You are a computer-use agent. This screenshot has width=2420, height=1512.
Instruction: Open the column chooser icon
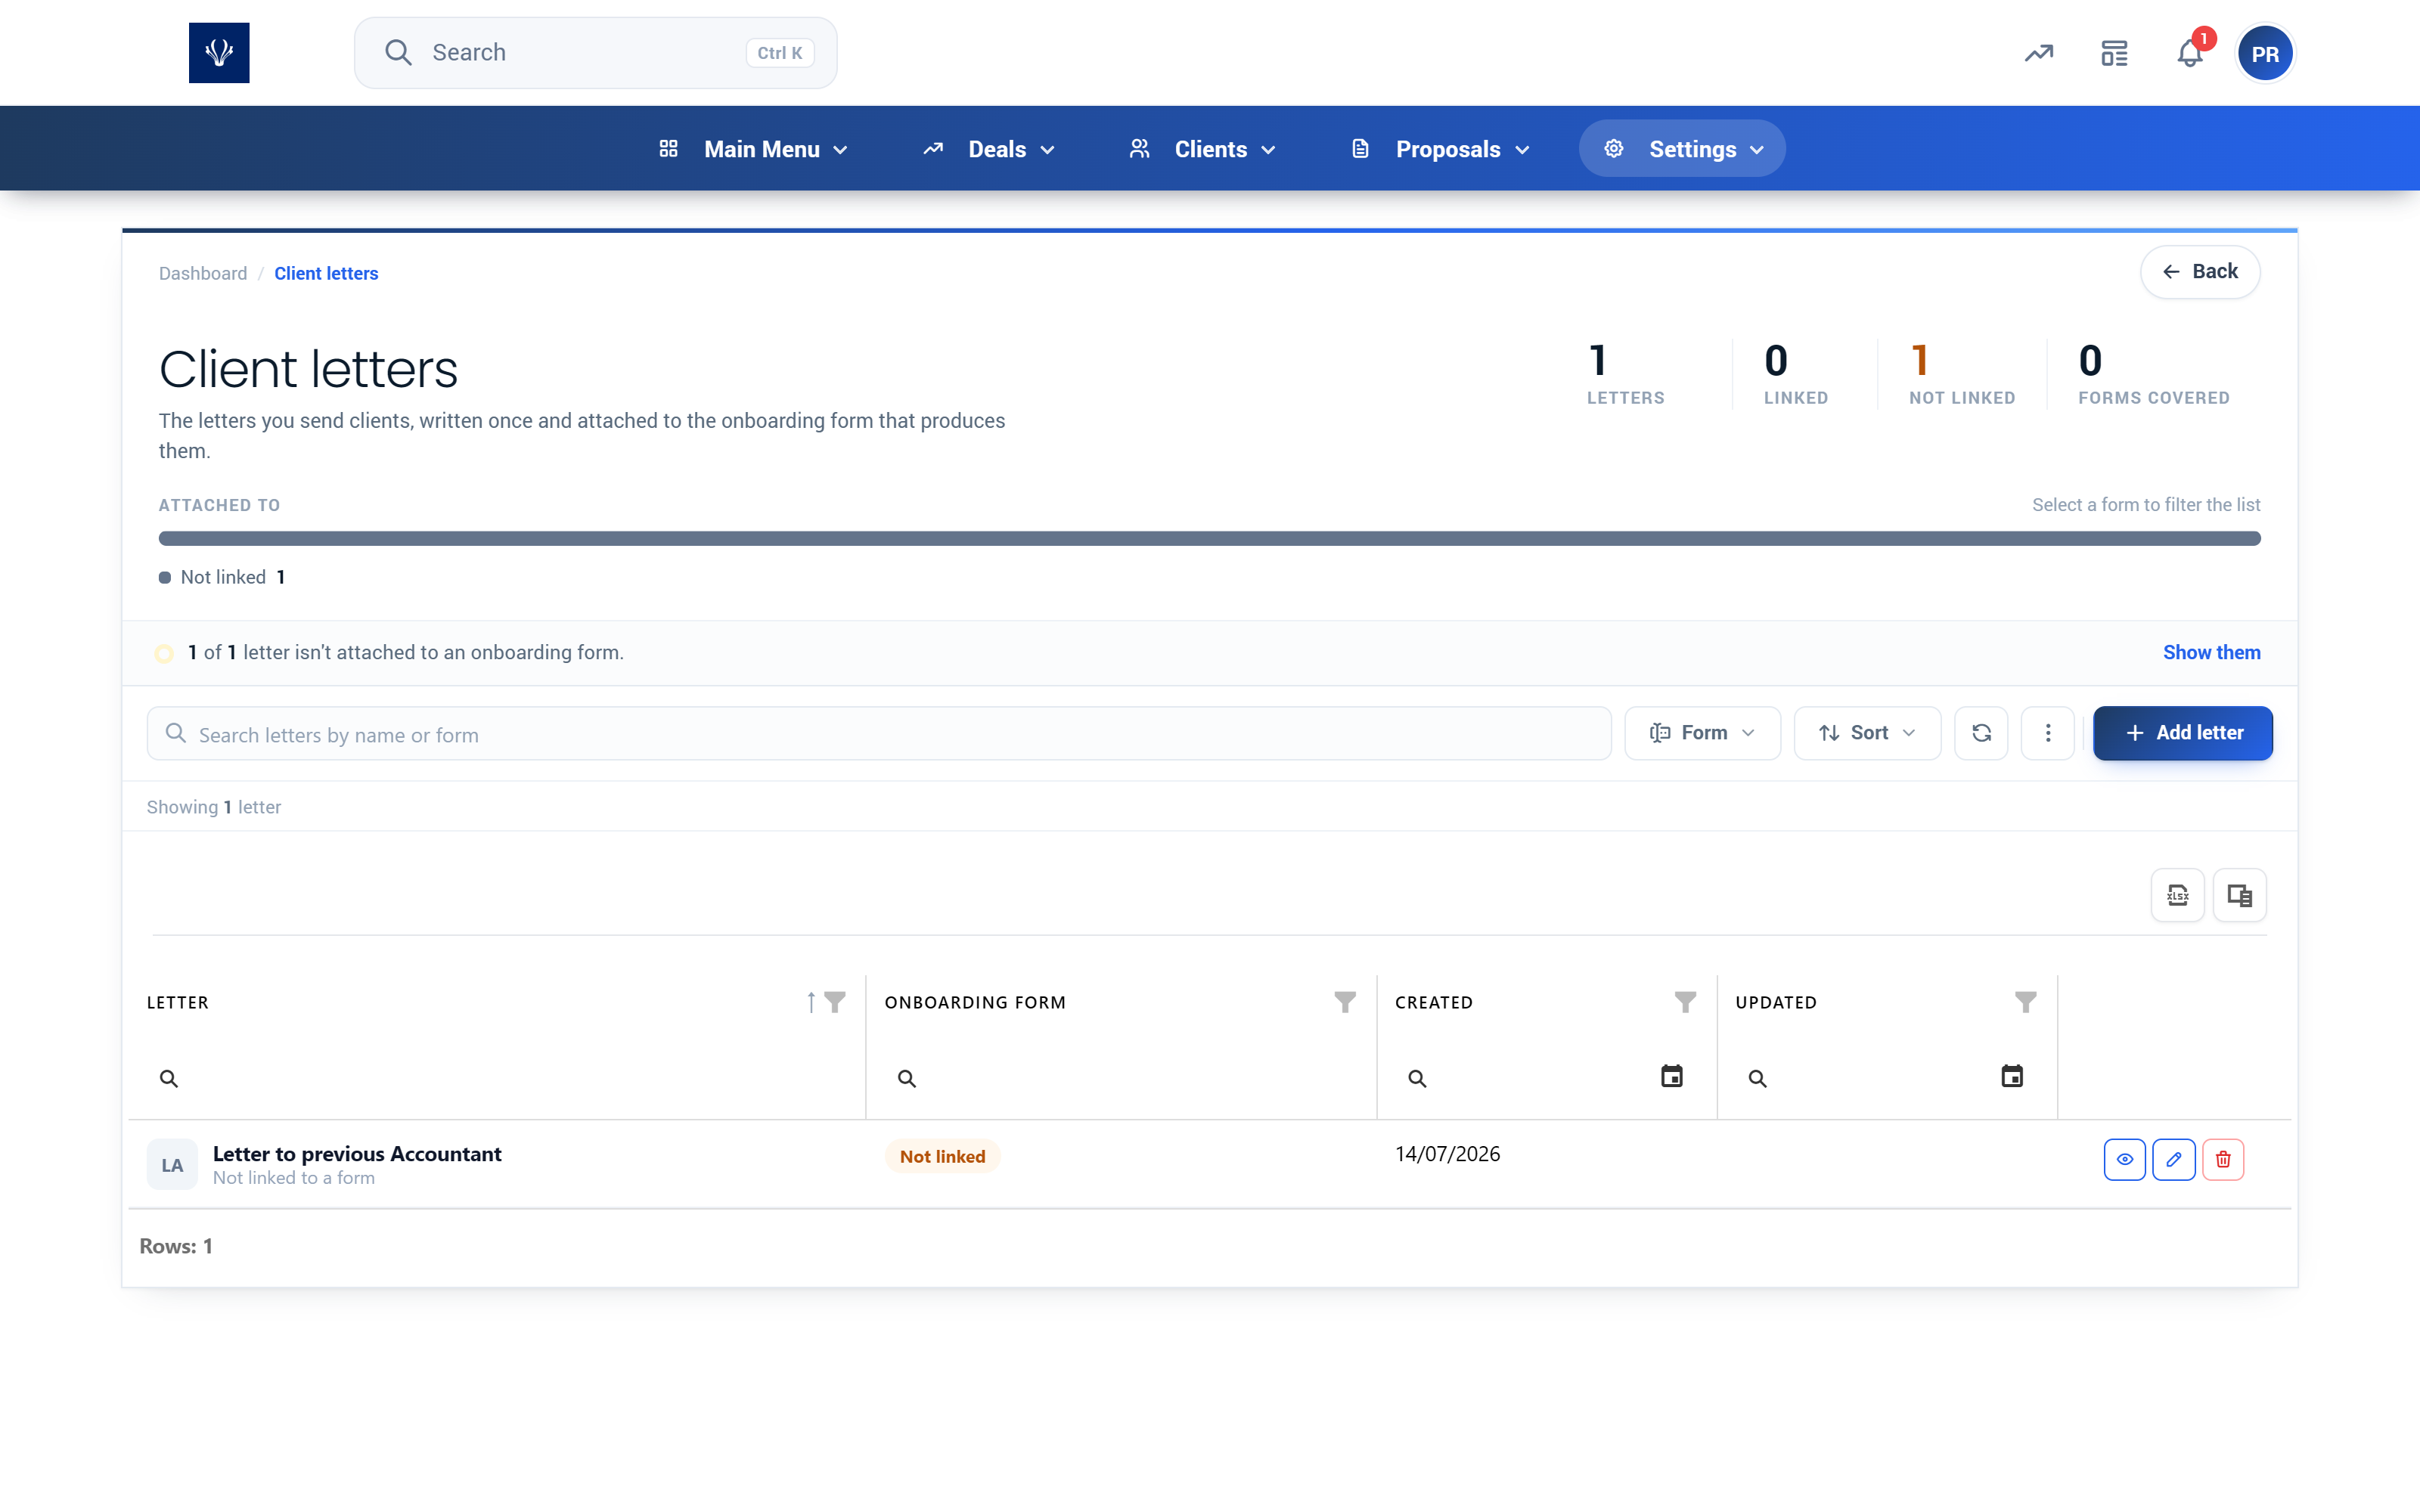[x=2240, y=895]
